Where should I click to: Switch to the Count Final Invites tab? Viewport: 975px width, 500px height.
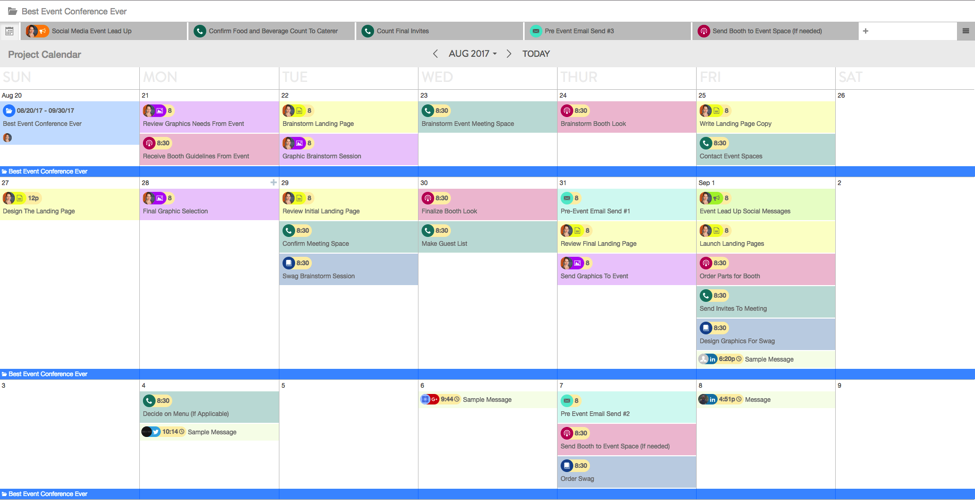tap(439, 31)
